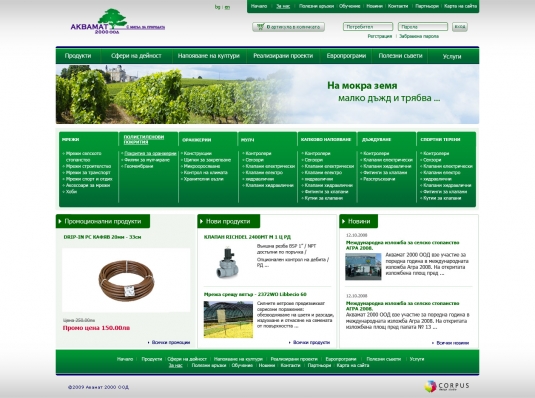Open the Европрограми main menu item
Viewport: 535px width, 398px height.
[346, 56]
